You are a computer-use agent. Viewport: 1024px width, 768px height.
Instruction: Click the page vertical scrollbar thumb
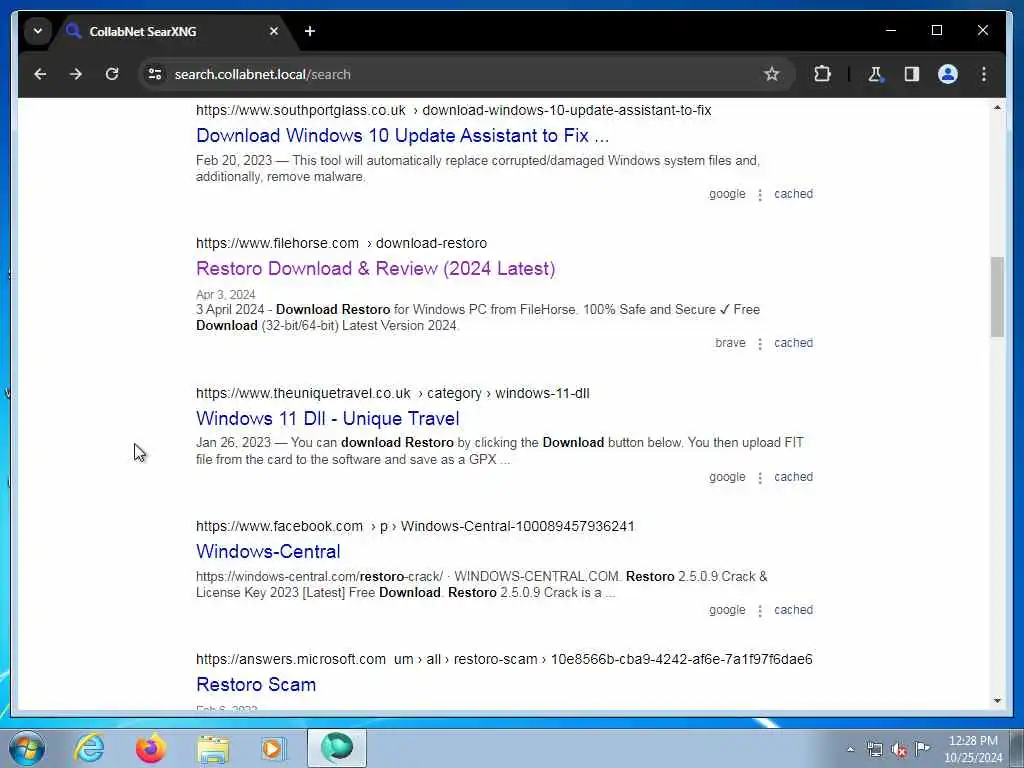[x=997, y=297]
